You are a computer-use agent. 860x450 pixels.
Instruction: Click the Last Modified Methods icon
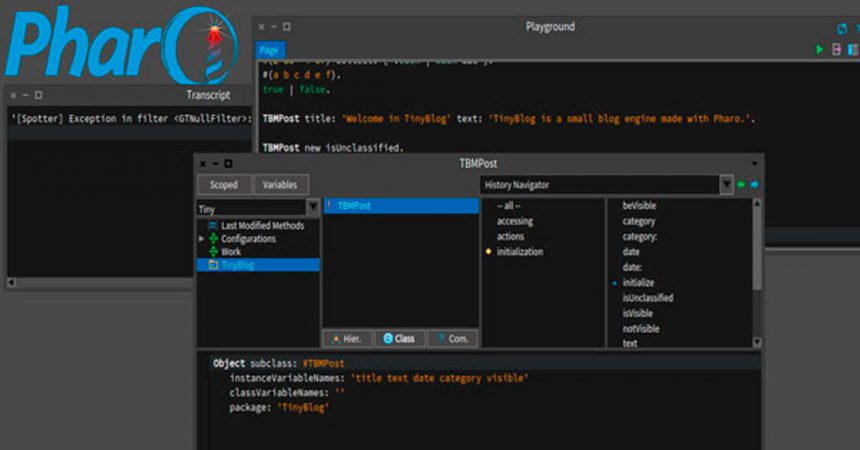(x=212, y=226)
